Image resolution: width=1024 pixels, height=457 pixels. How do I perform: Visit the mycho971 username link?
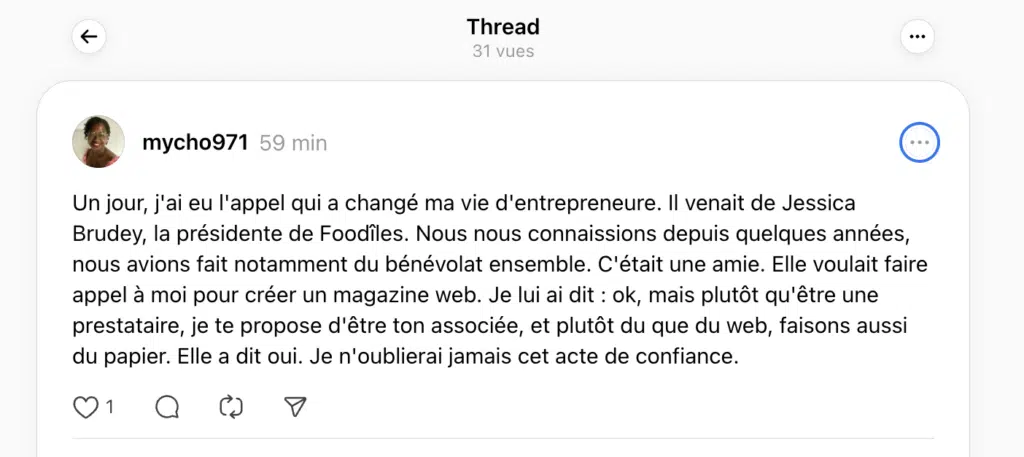click(195, 143)
